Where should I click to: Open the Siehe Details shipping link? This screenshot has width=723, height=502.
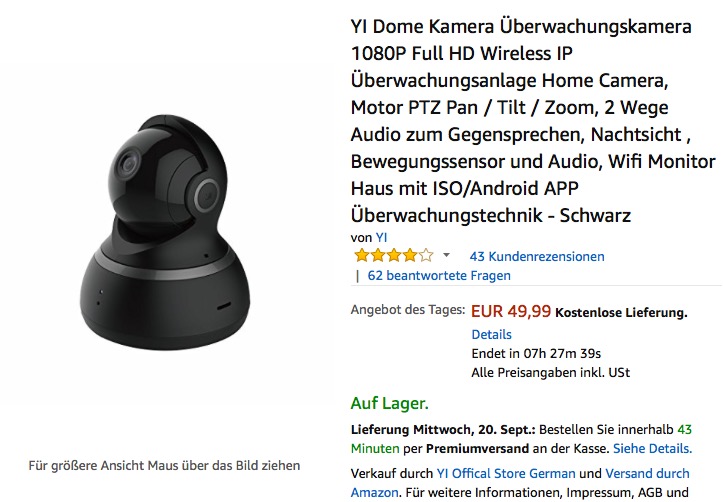[x=652, y=448]
